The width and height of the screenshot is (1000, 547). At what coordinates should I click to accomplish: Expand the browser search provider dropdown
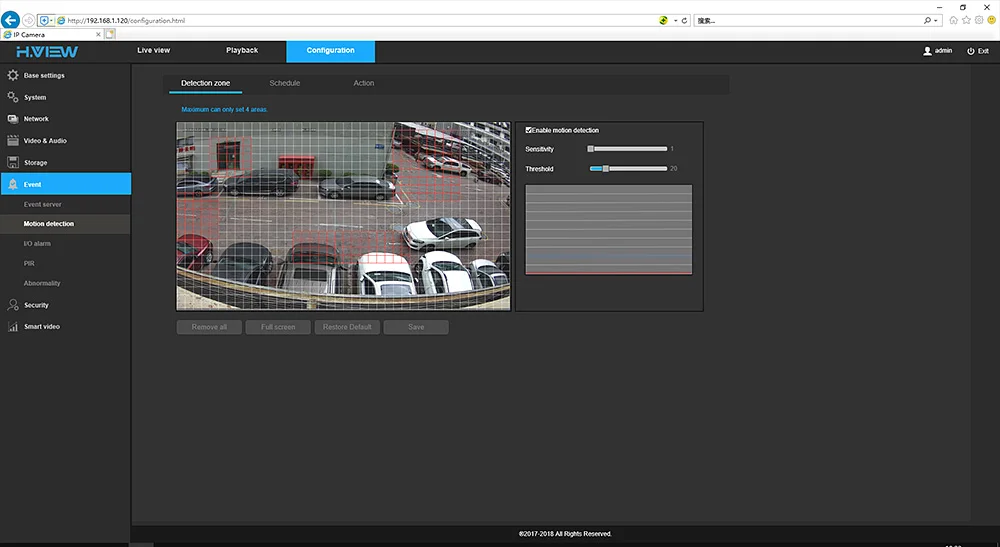coord(938,20)
